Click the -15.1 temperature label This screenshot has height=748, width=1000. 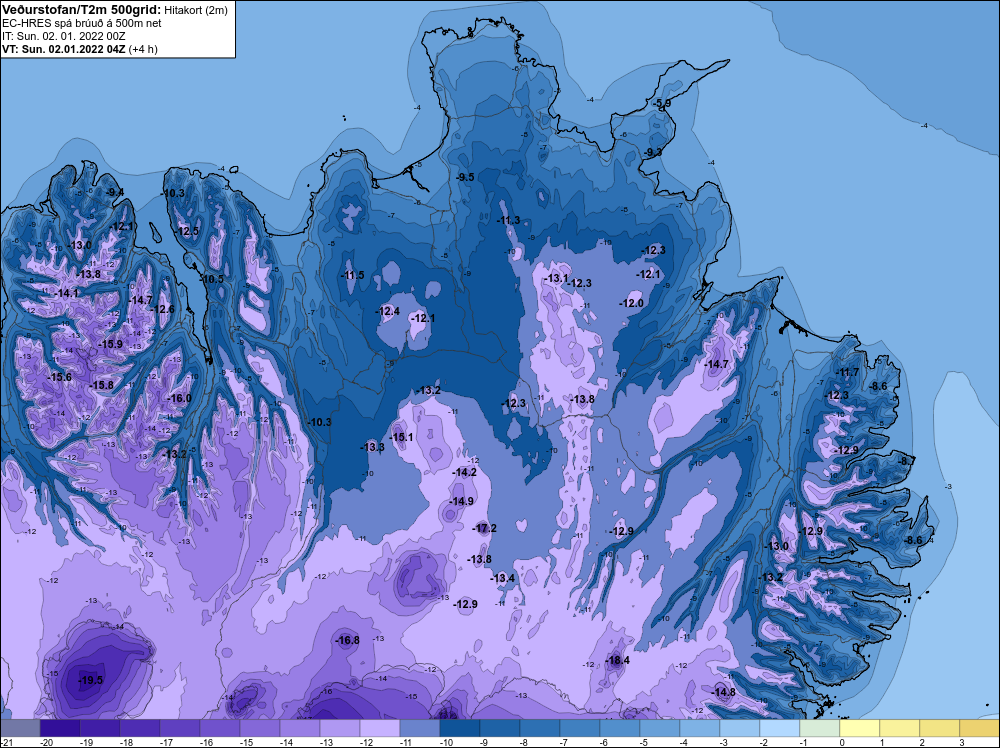[x=401, y=437]
